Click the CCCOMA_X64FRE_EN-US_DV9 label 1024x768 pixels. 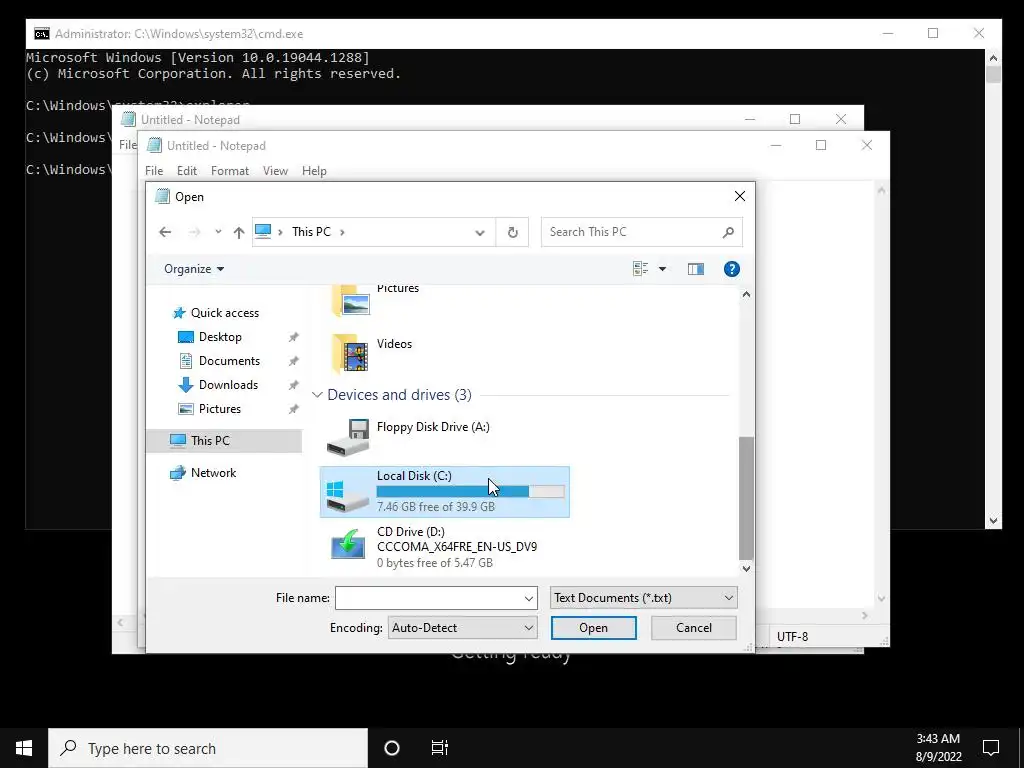[456, 547]
